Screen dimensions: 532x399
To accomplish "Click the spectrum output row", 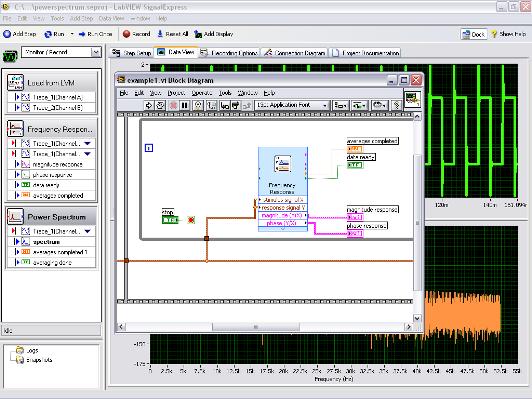I will tap(52, 242).
